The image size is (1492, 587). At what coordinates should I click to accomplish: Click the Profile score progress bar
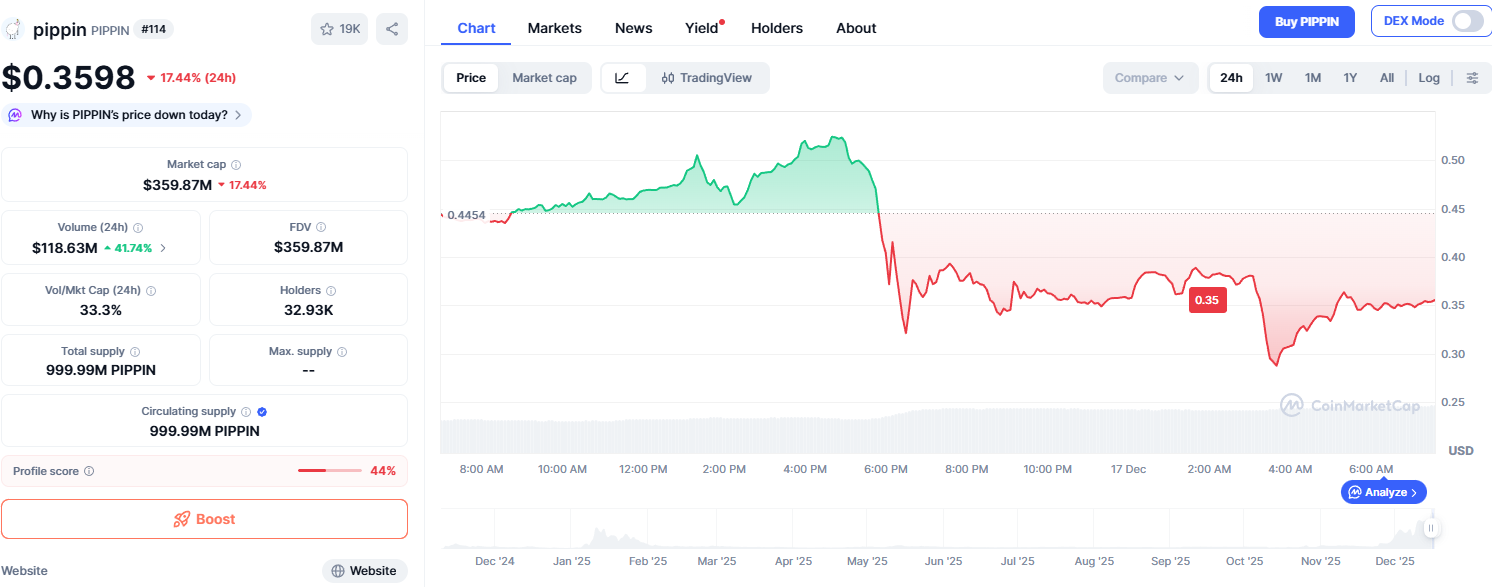[330, 470]
